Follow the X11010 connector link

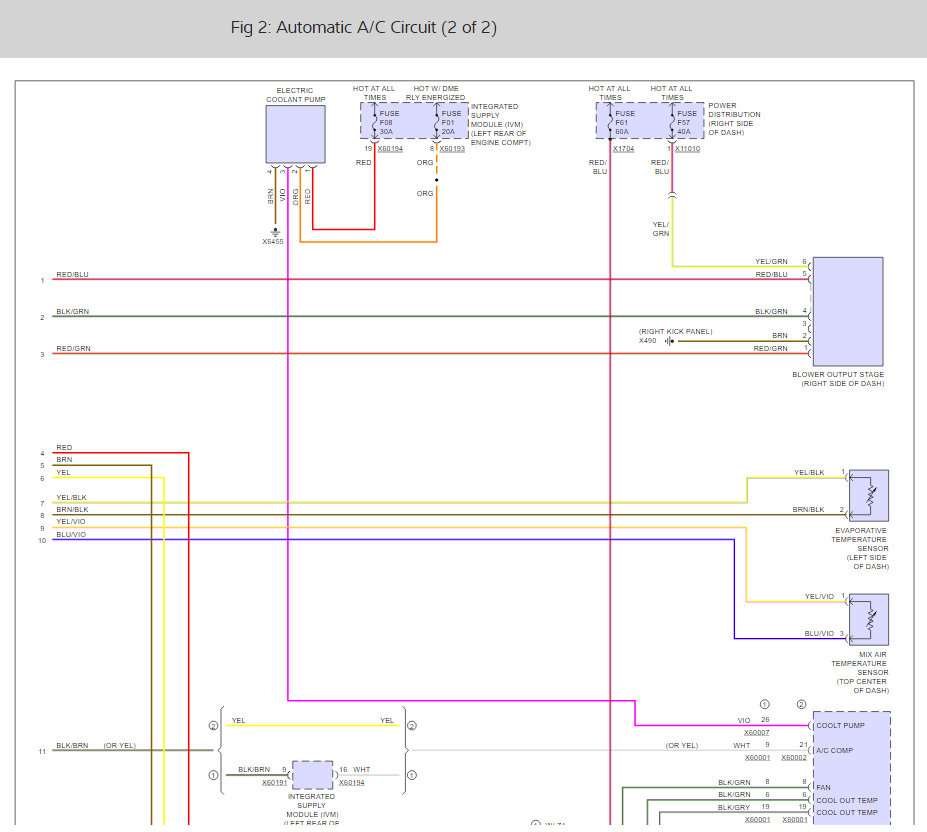(x=687, y=149)
